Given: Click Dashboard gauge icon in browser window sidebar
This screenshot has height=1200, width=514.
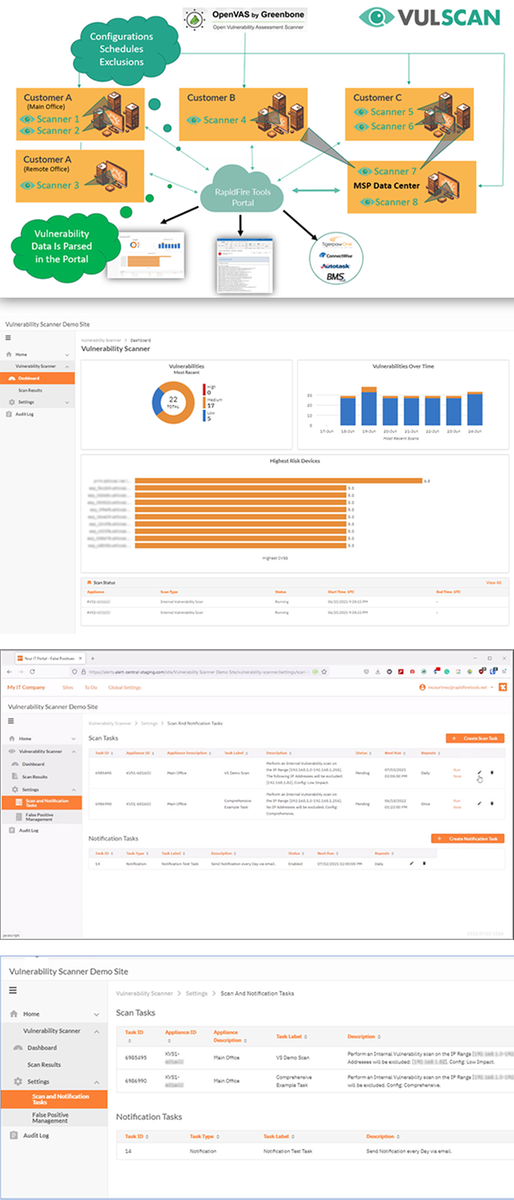Looking at the screenshot, I should click(14, 764).
